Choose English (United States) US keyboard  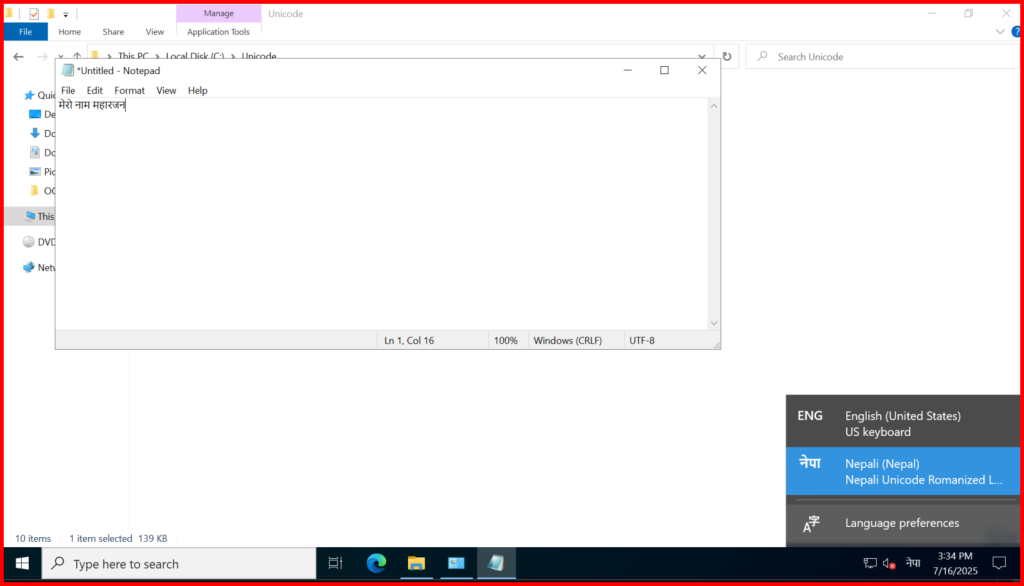[903, 423]
